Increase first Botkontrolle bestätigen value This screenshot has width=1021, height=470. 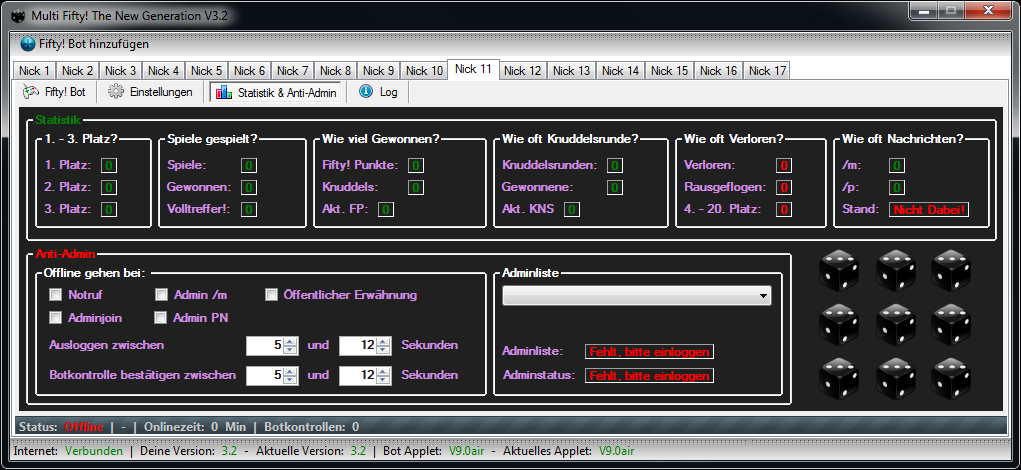pyautogui.click(x=290, y=370)
